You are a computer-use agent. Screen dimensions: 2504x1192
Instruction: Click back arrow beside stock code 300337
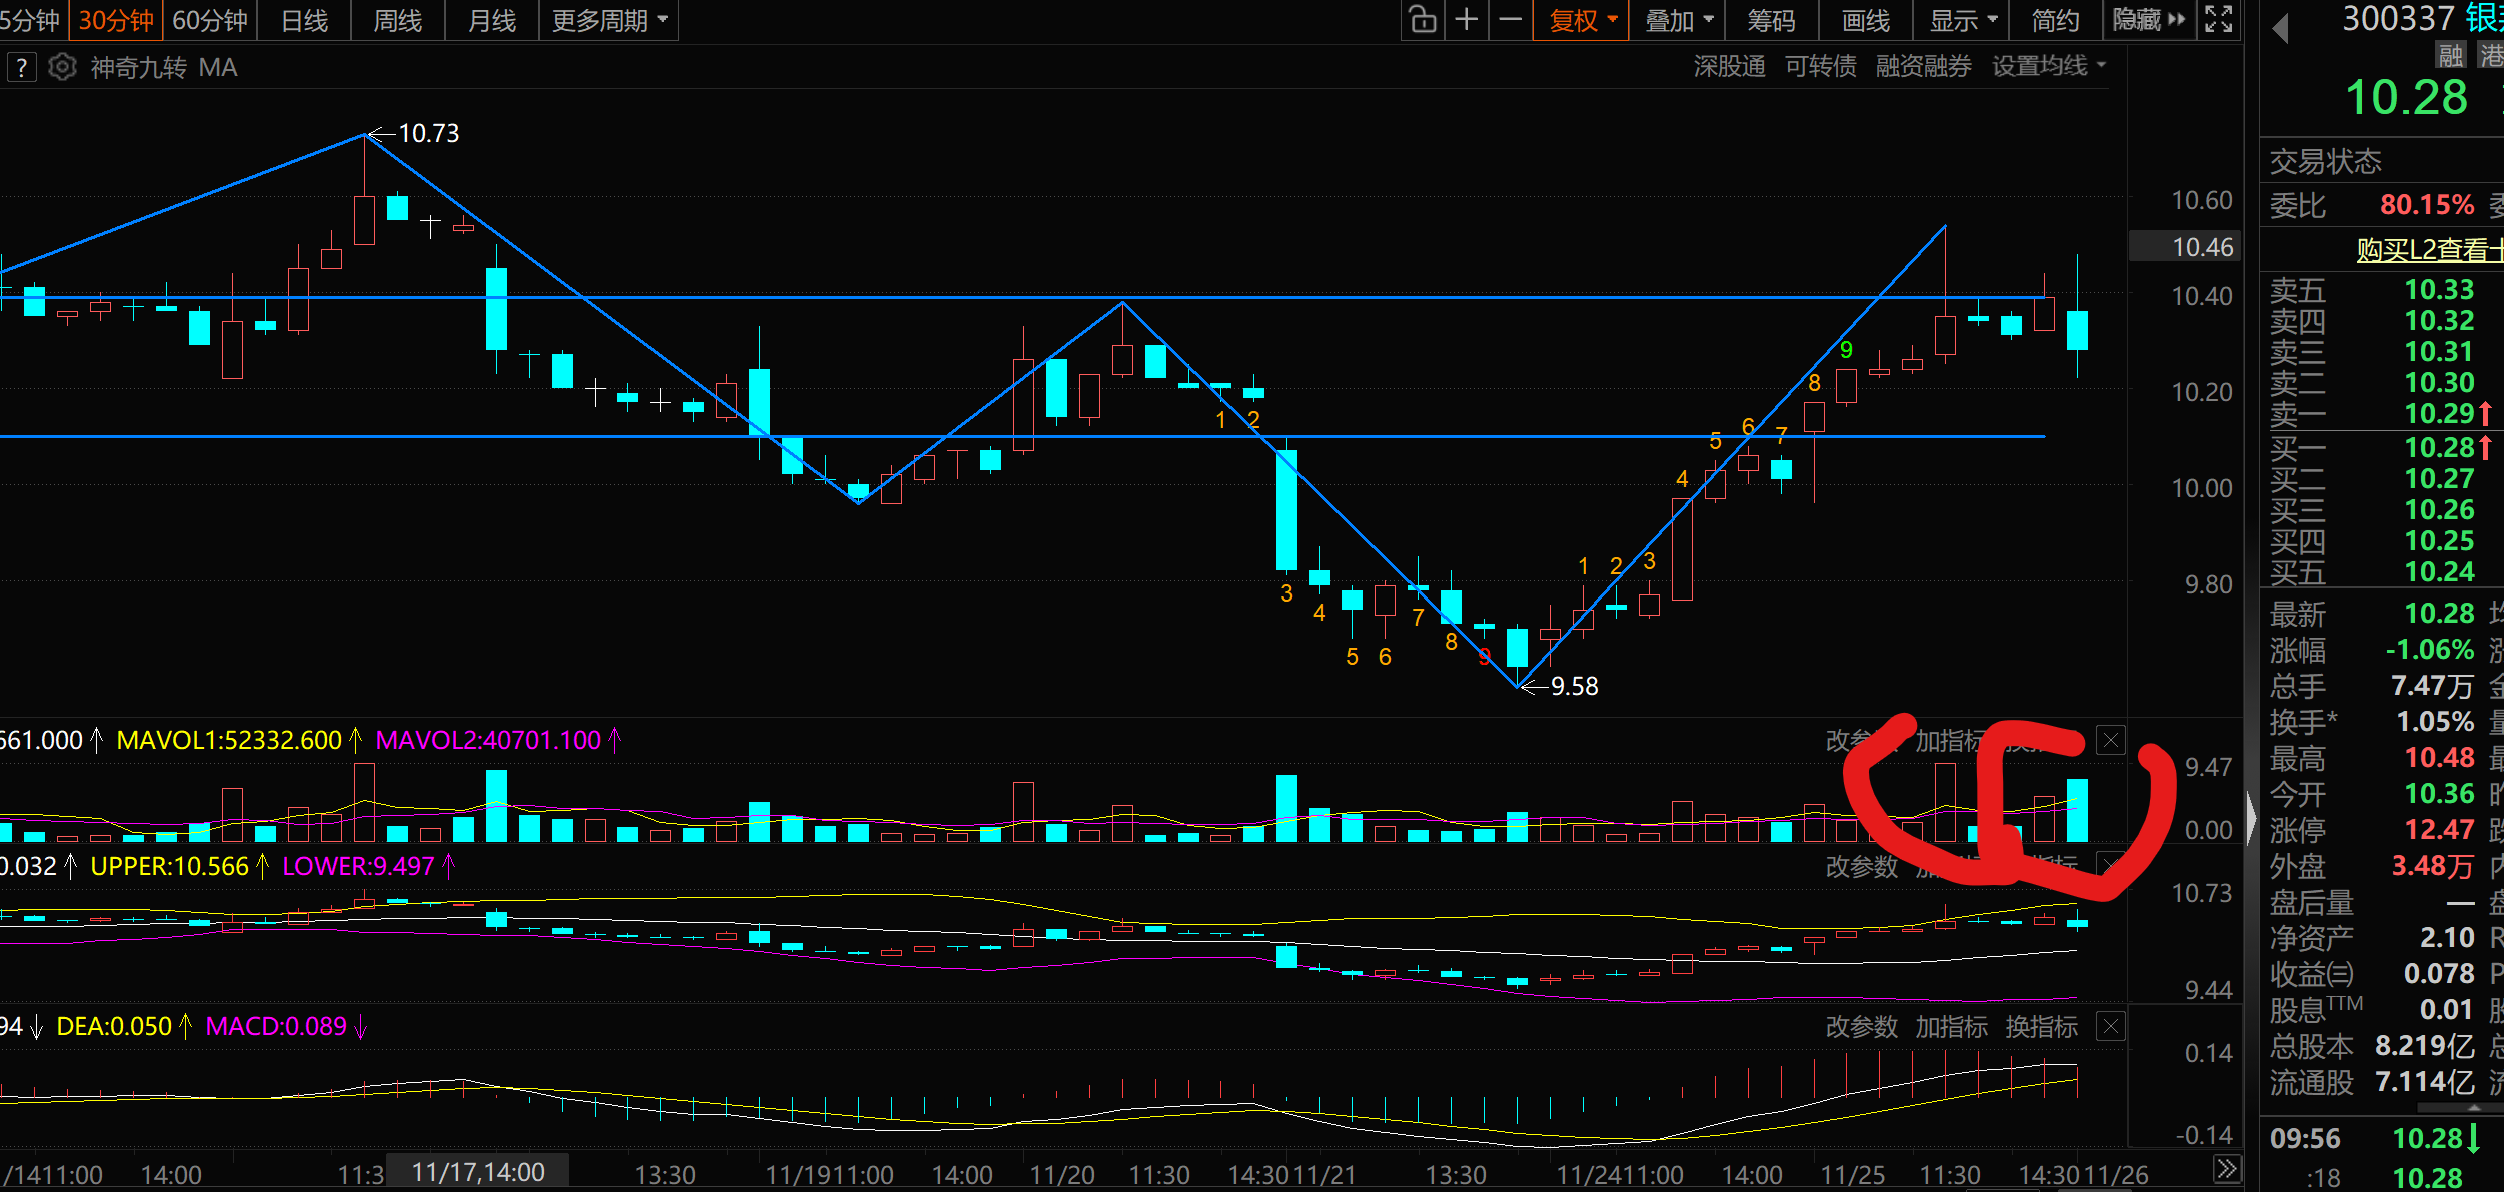2281,28
